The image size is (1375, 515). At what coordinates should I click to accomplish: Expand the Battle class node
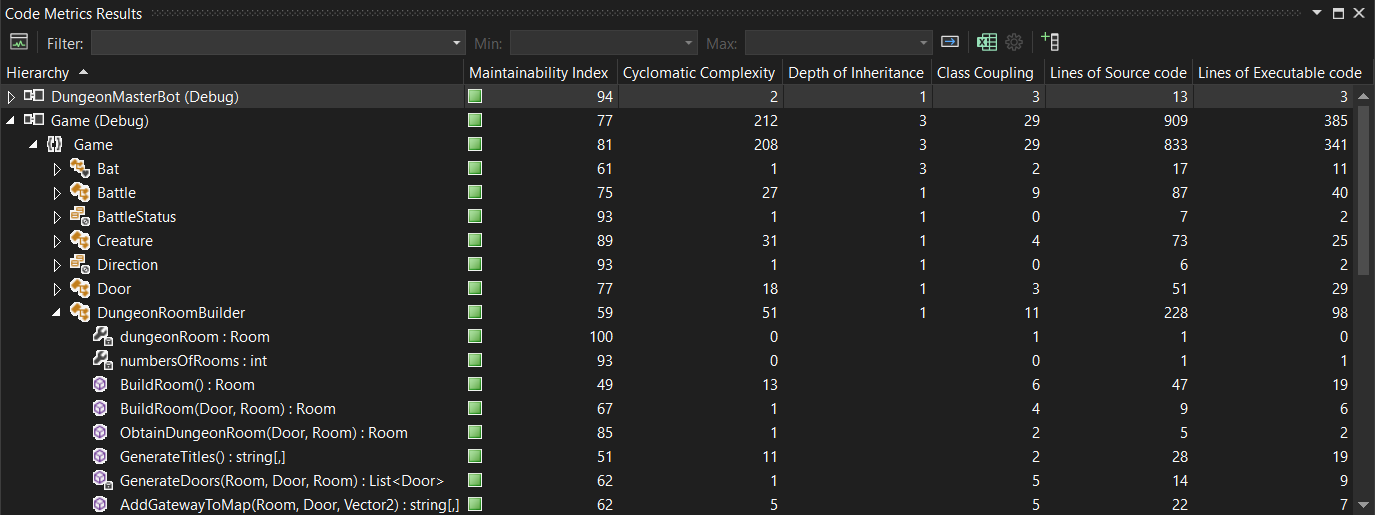[x=57, y=193]
